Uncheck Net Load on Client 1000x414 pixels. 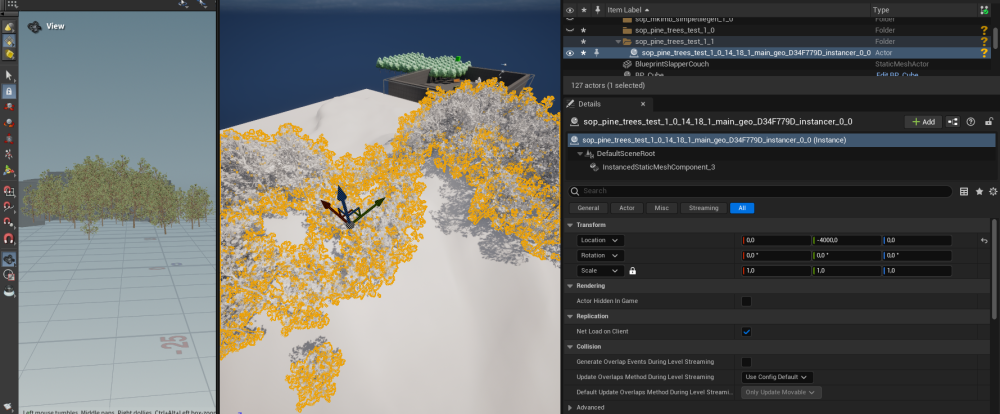746,332
